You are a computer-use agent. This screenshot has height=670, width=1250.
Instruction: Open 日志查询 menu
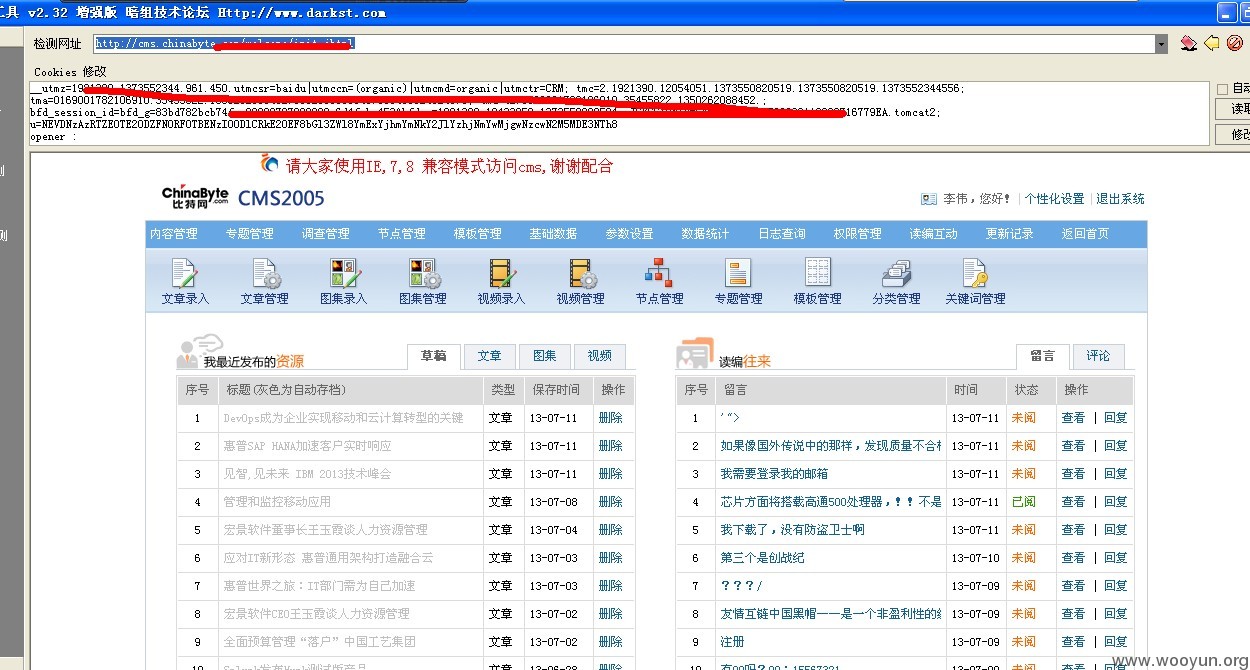click(x=782, y=234)
